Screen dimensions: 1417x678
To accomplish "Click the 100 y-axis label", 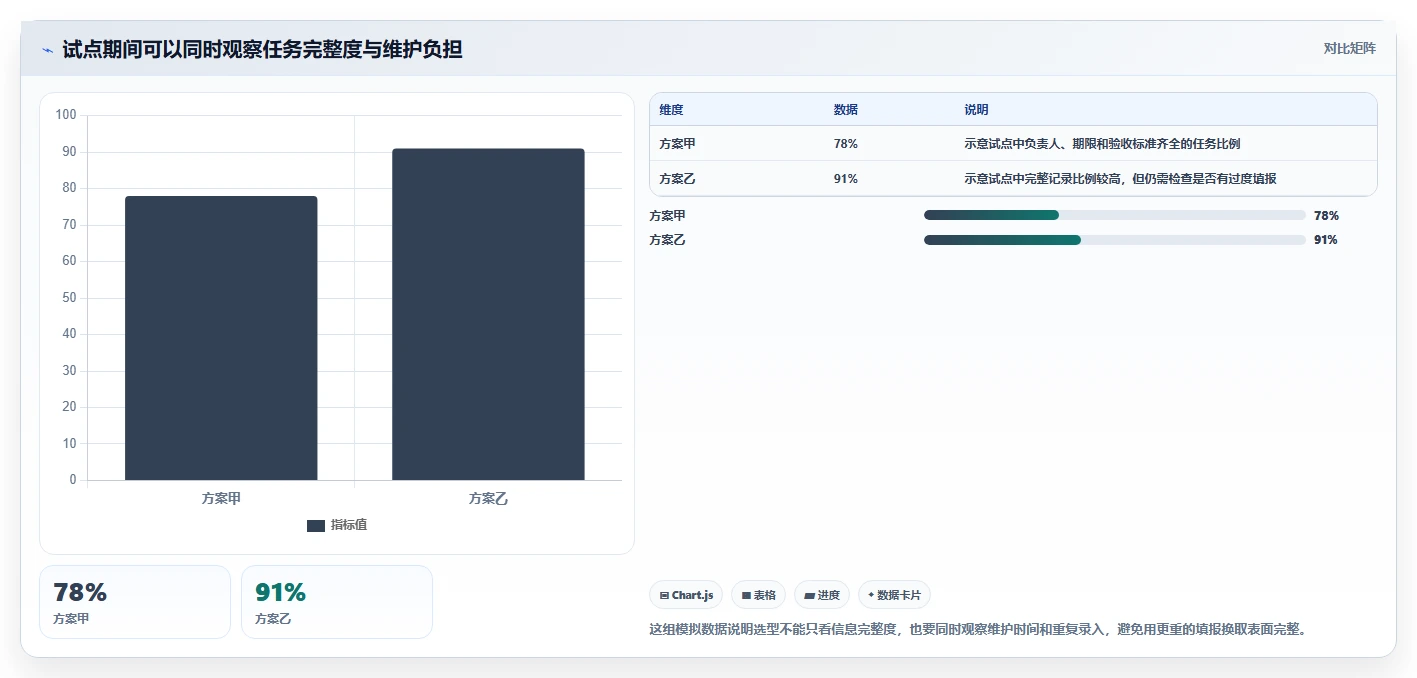I will (x=66, y=115).
